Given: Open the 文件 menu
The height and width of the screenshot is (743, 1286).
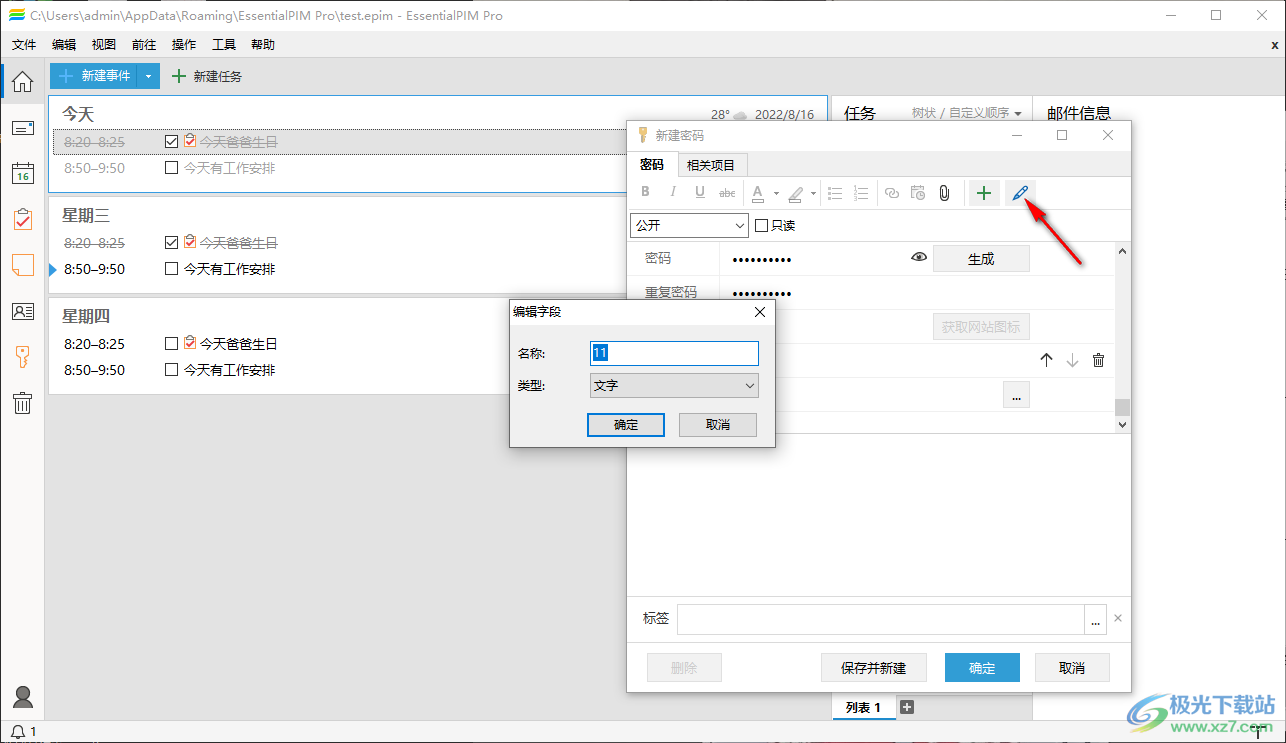Looking at the screenshot, I should click(24, 45).
